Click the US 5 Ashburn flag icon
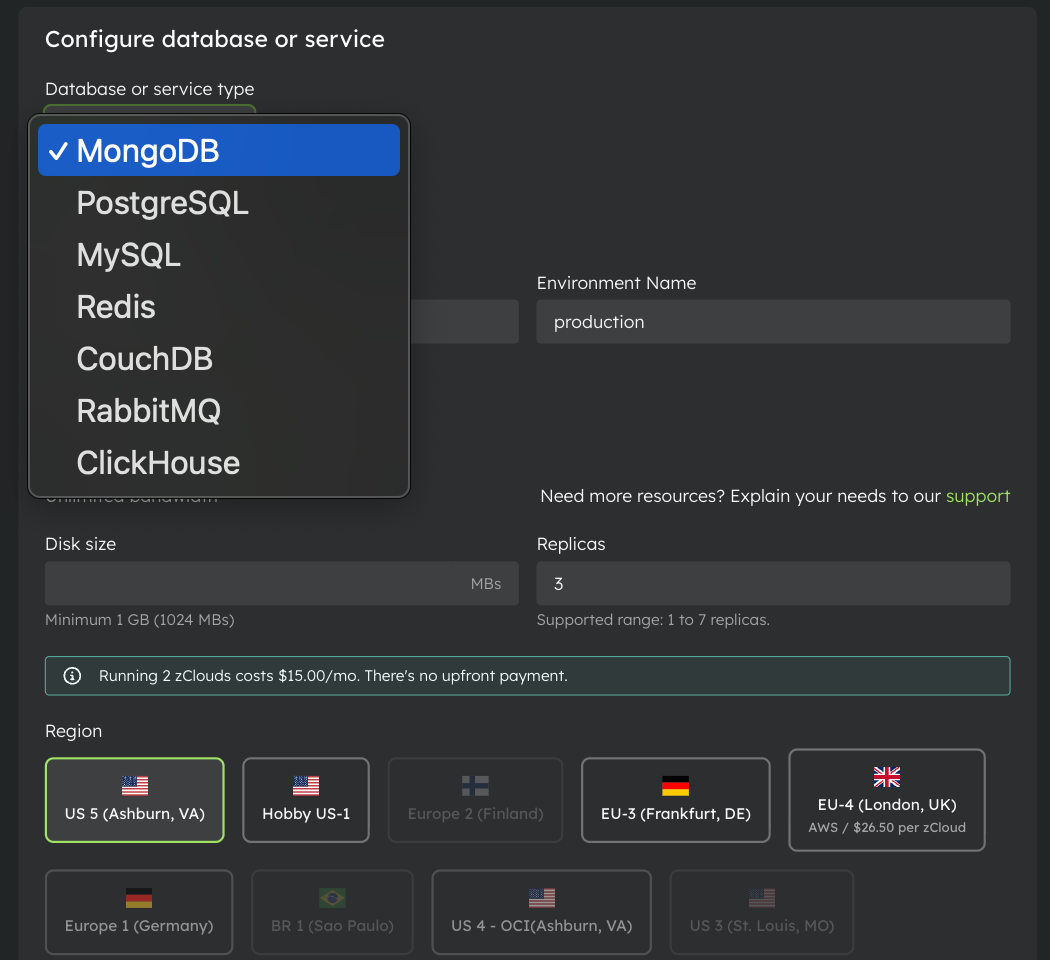Screen dimensions: 1050x960 (x=135, y=786)
